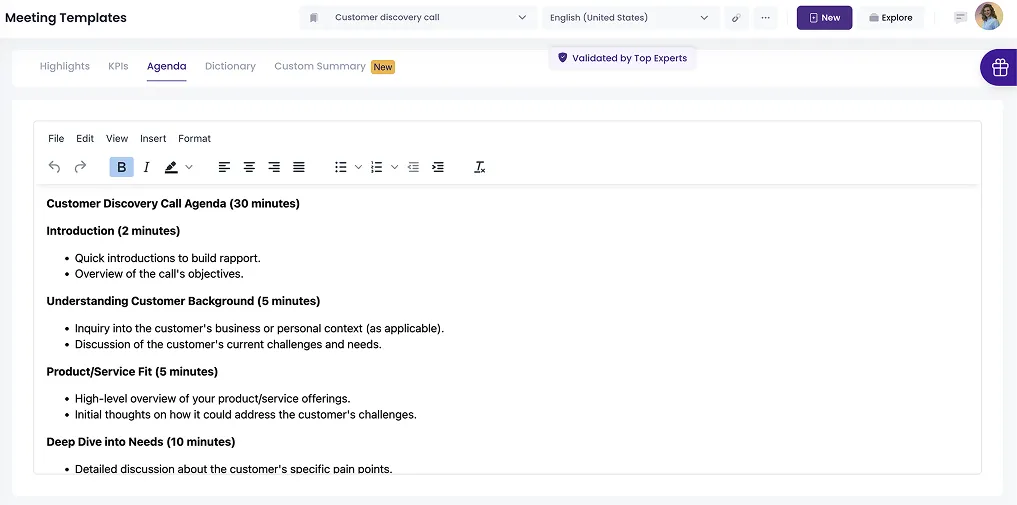Image resolution: width=1017 pixels, height=505 pixels.
Task: Switch to the Dictionary tab
Action: pyautogui.click(x=230, y=66)
